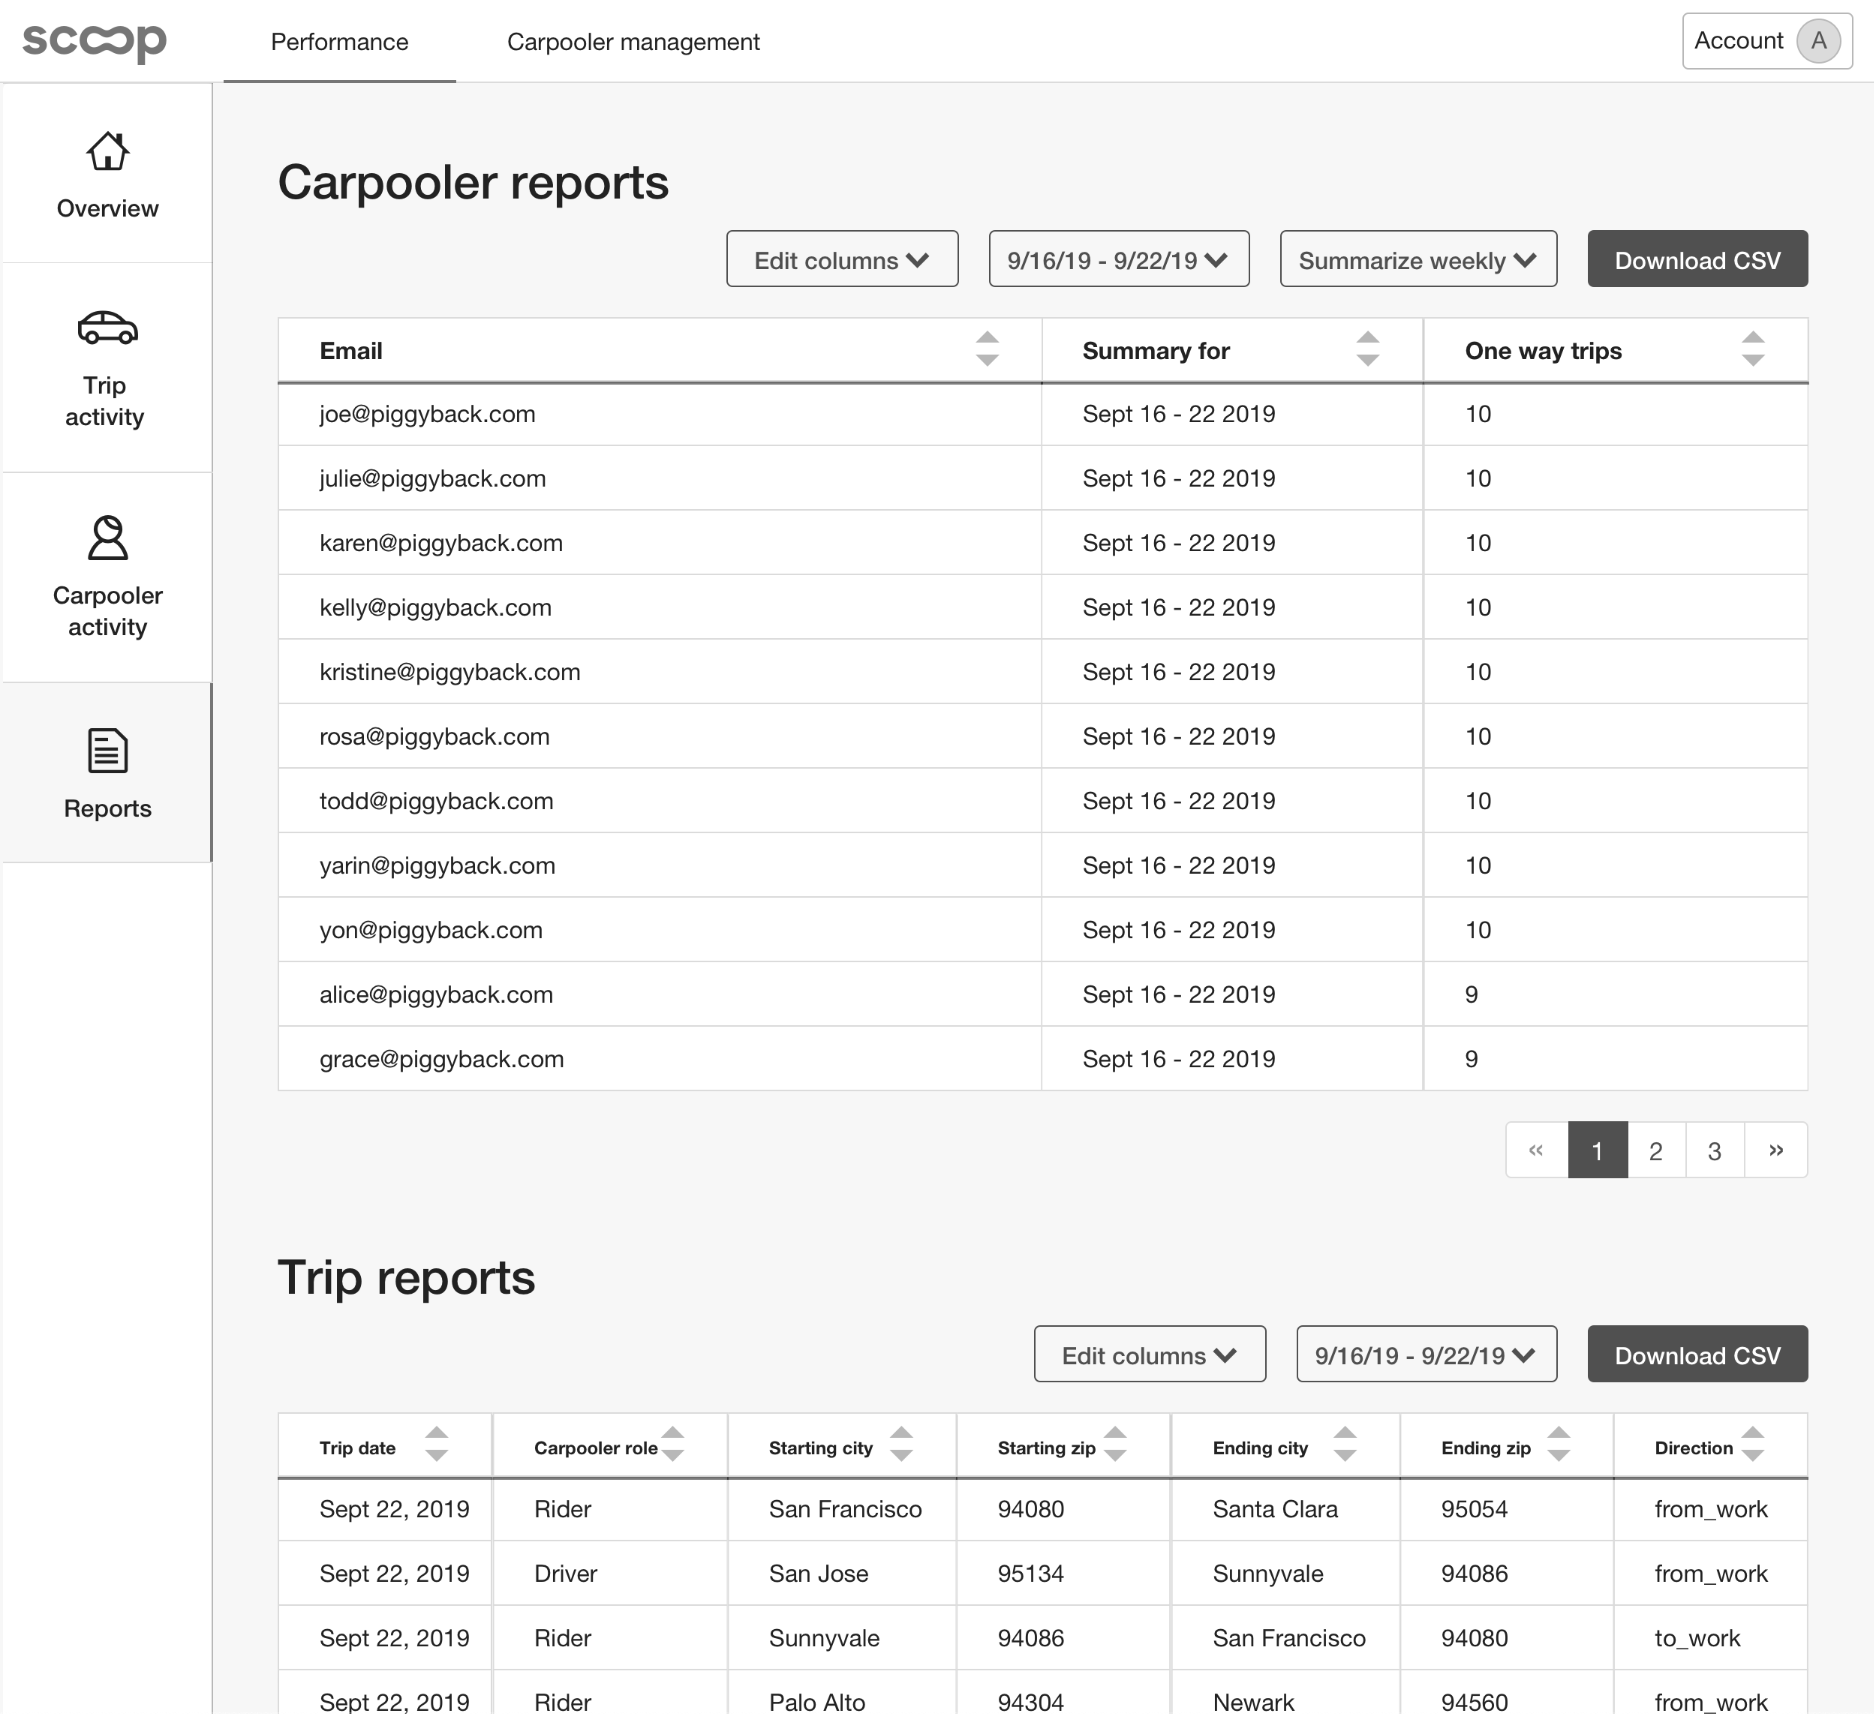Viewport: 1874px width, 1714px height.
Task: Download CSV of Trip reports
Action: click(1697, 1354)
